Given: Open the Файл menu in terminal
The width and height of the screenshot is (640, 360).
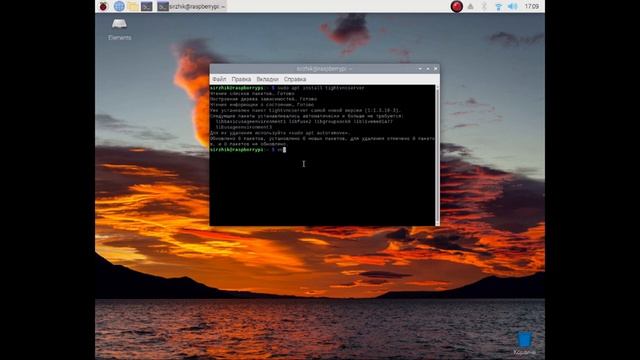Looking at the screenshot, I should [219, 79].
